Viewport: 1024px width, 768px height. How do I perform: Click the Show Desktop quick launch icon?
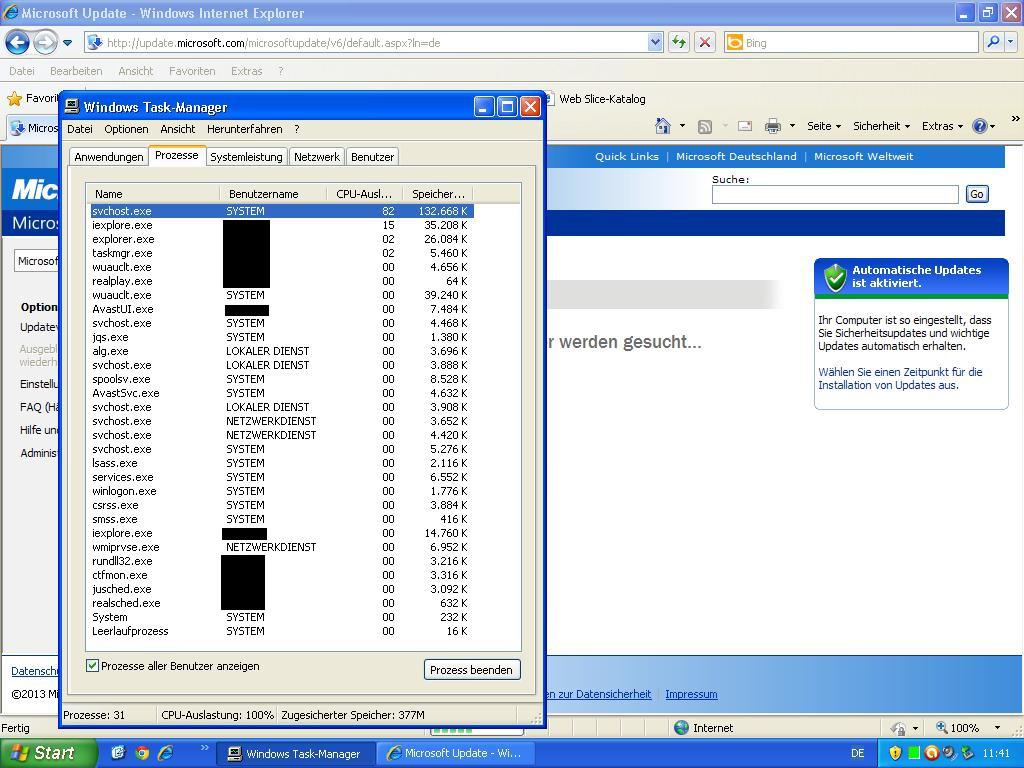(x=118, y=752)
